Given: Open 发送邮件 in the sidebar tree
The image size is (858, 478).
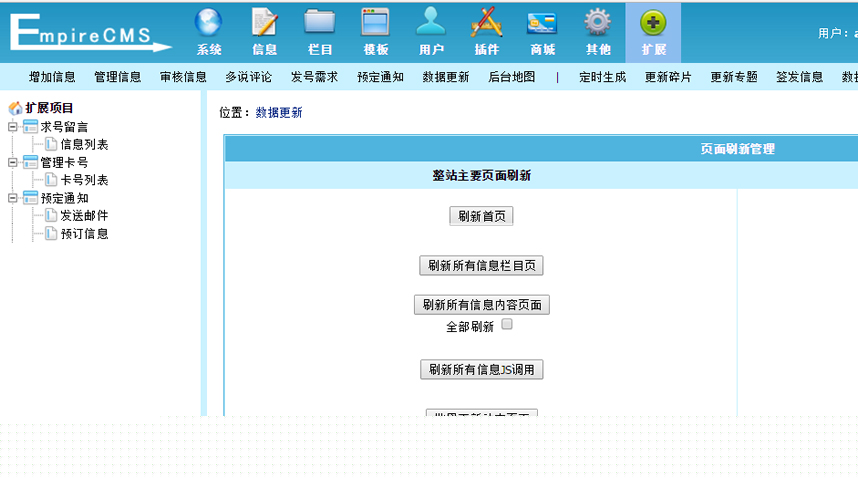Looking at the screenshot, I should click(x=84, y=216).
